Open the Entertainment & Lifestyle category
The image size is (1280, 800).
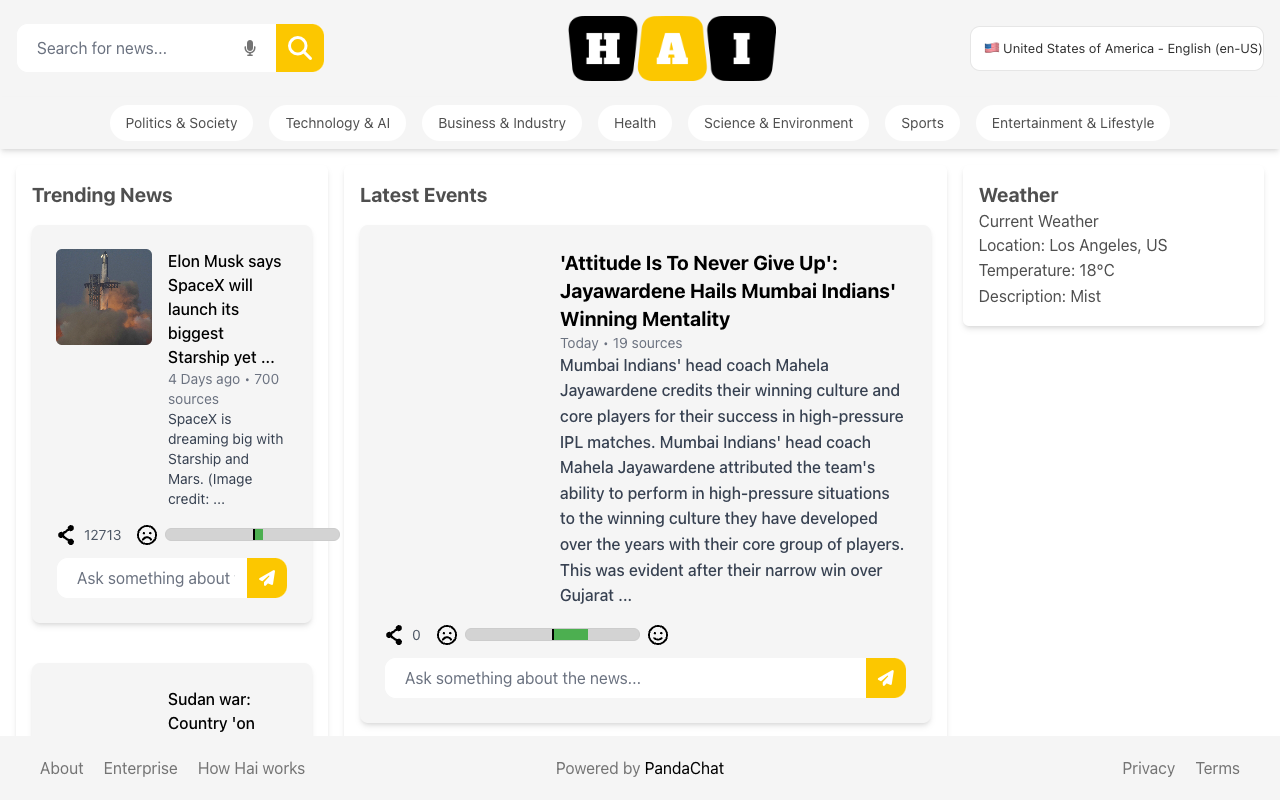1073,123
